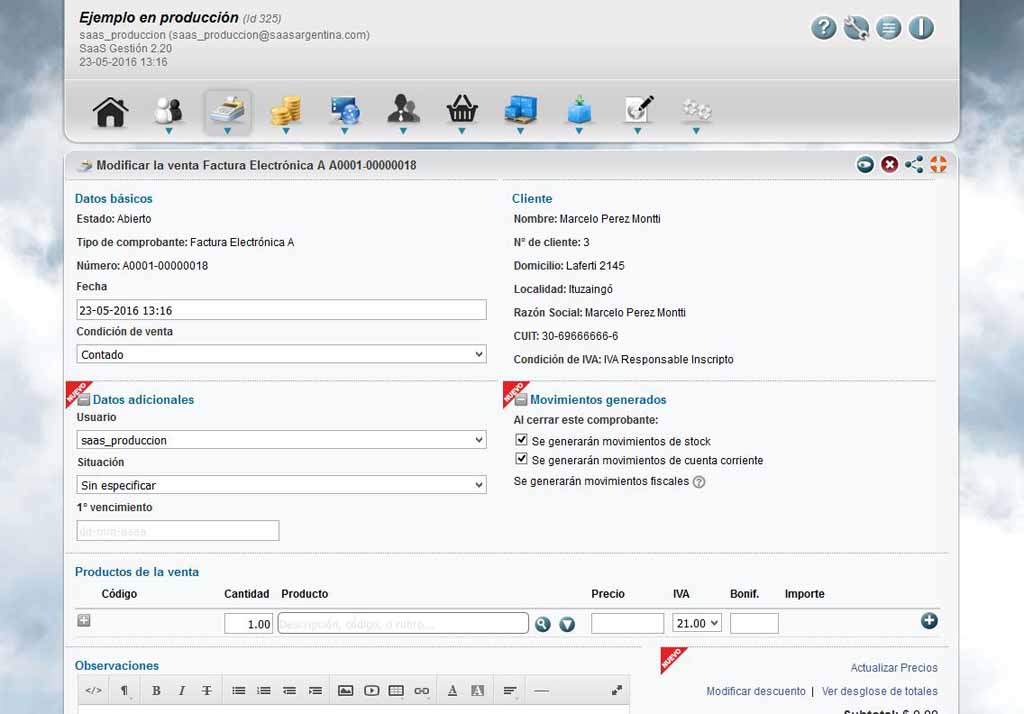Insert link in Observaciones editor
Screen dimensions: 1024x714
pos(421,690)
